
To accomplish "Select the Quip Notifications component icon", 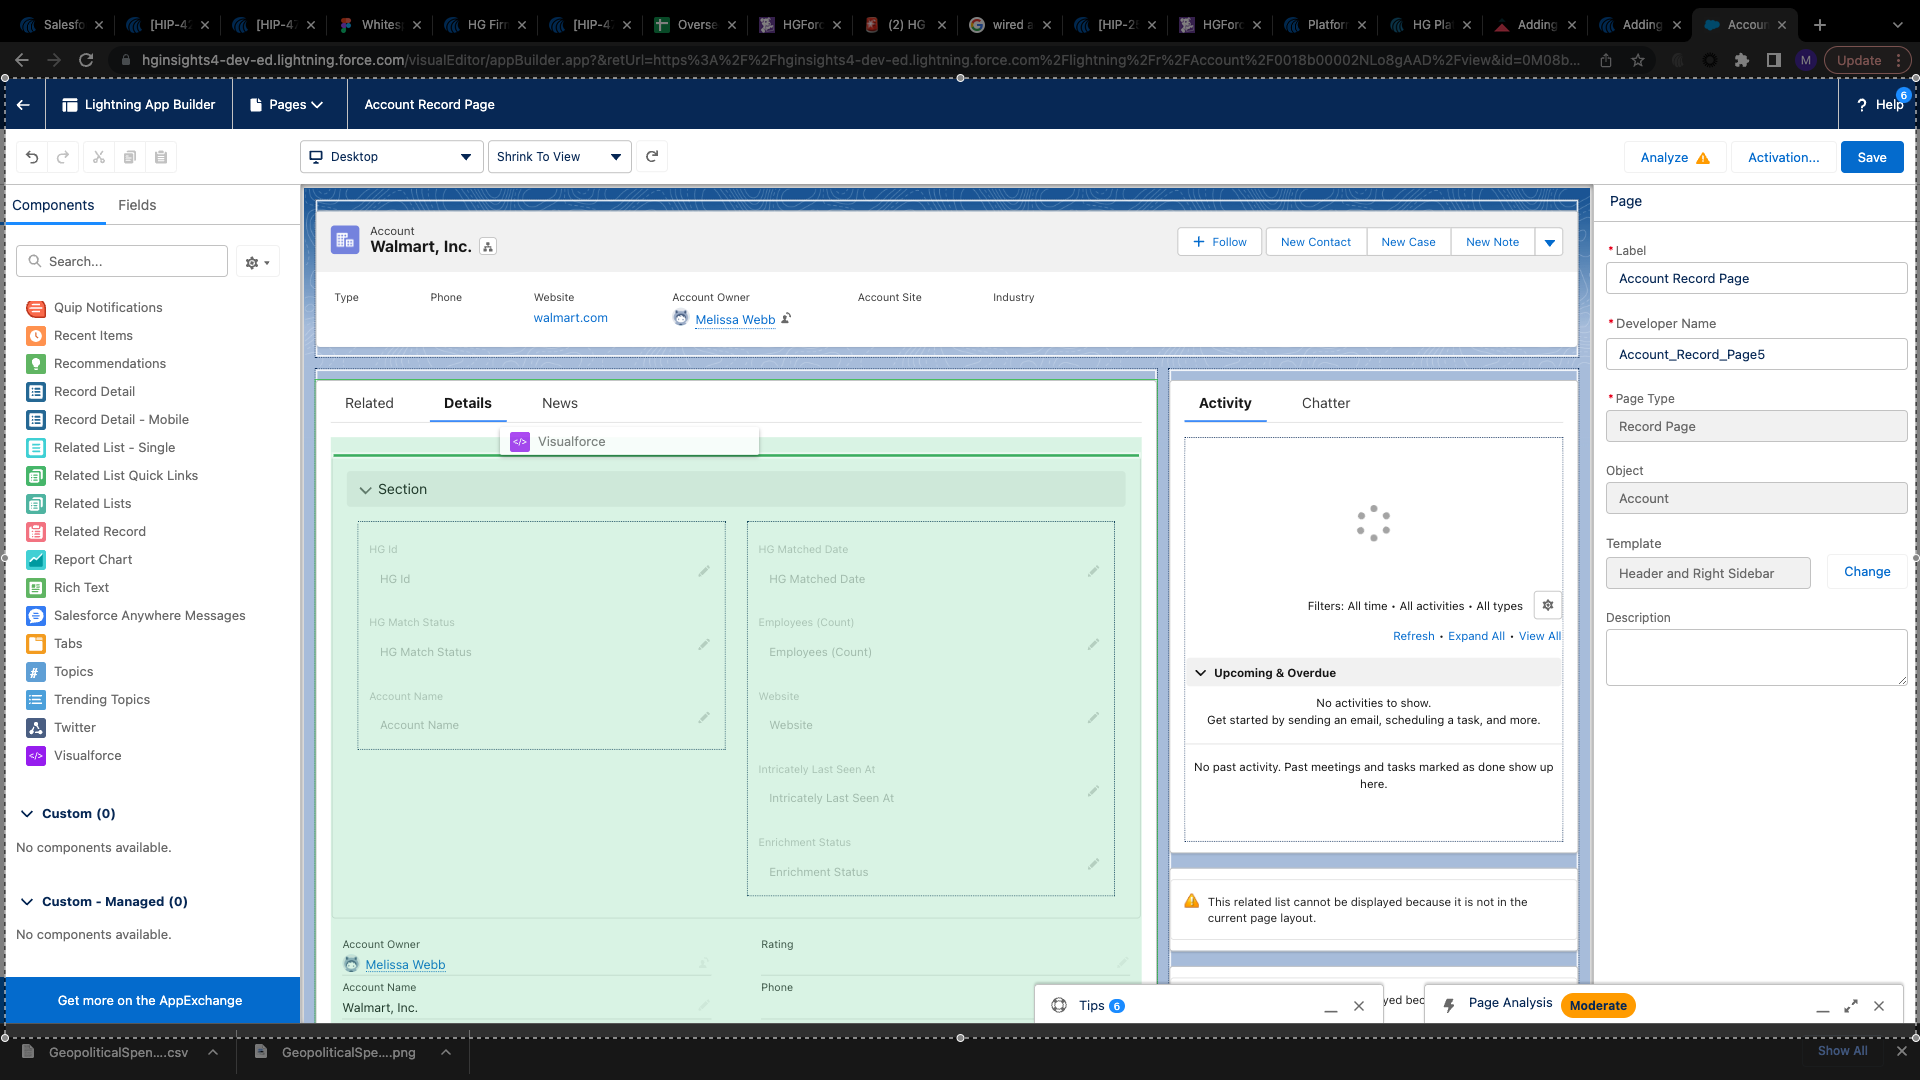I will point(36,307).
